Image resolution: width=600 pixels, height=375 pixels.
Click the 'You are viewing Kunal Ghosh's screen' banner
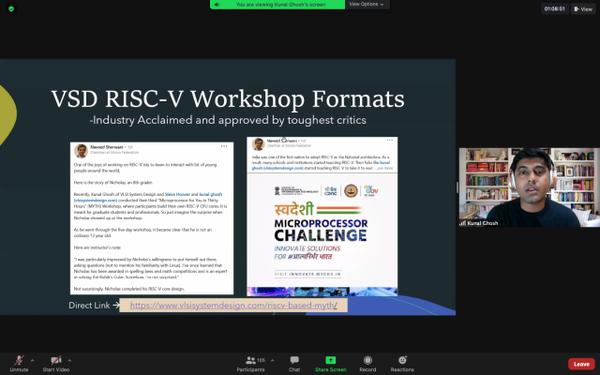[278, 4]
